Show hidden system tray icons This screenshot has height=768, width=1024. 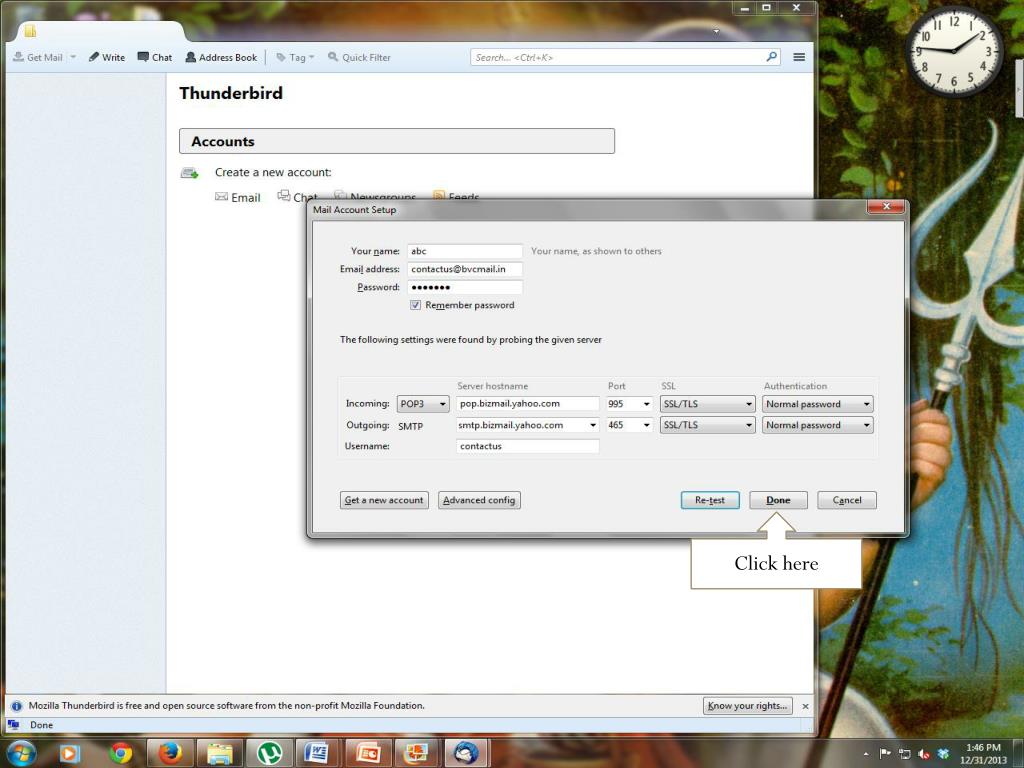pyautogui.click(x=866, y=754)
